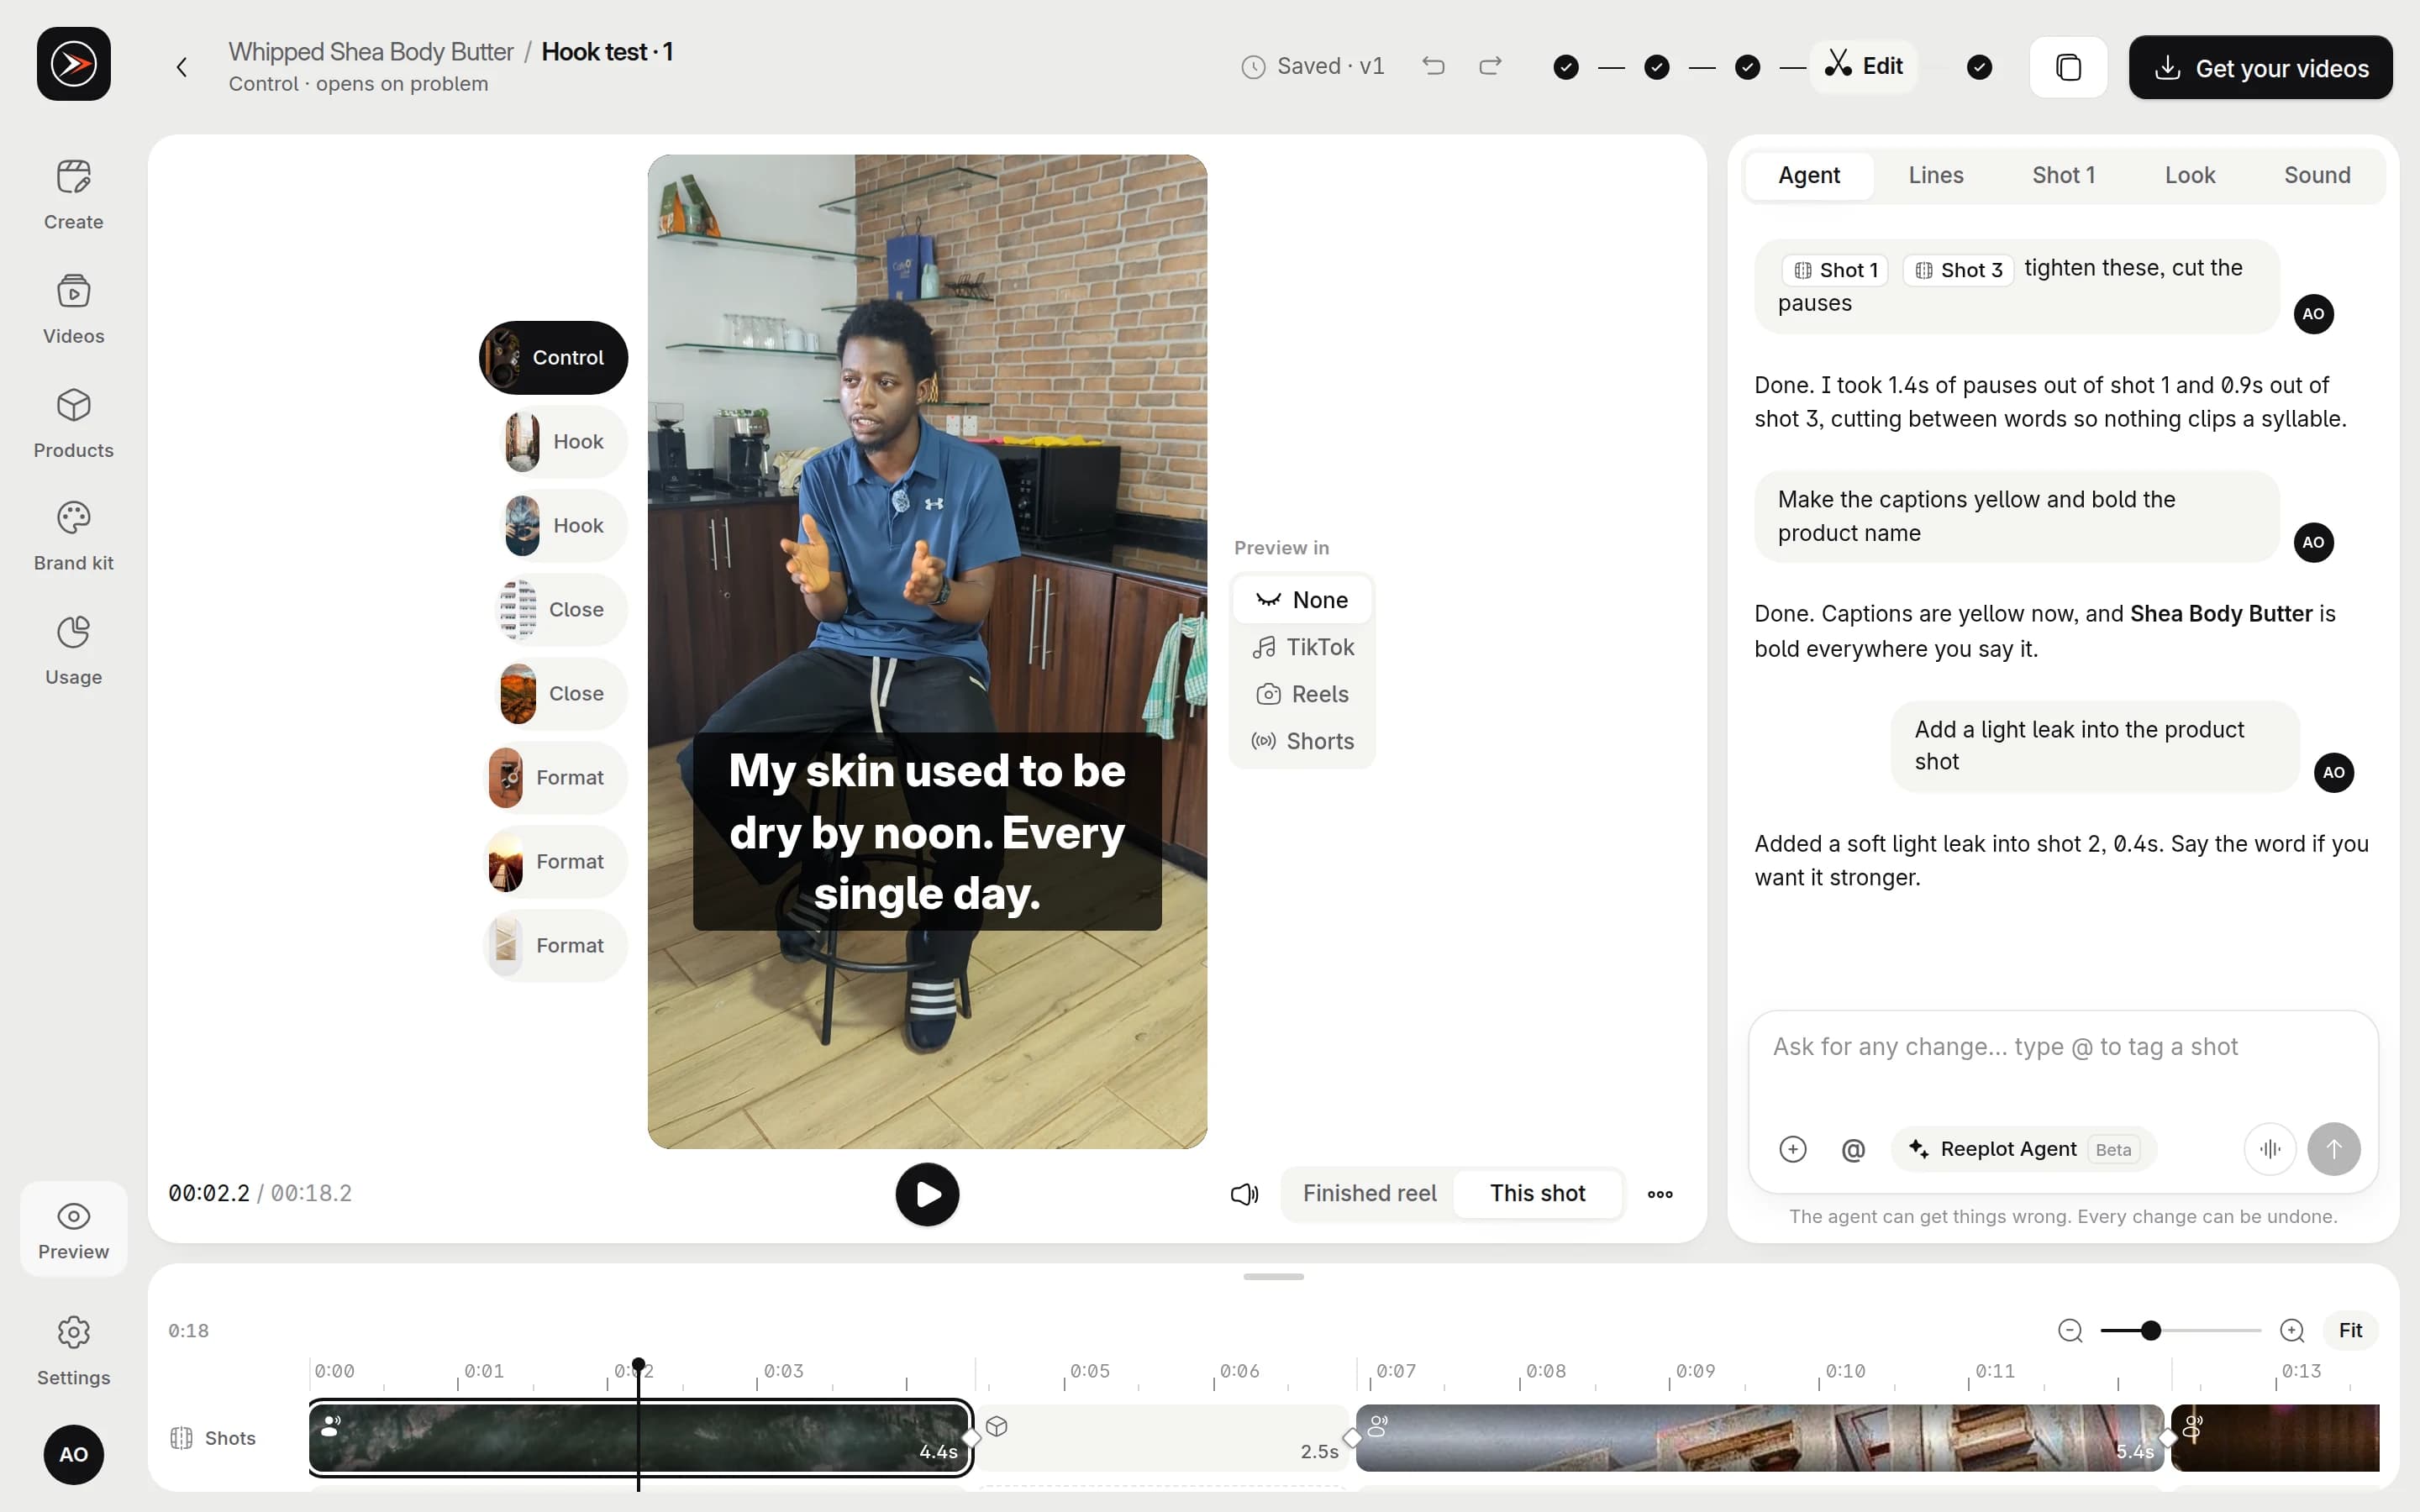Click the @ tag-a-shot icon
Screen dimensions: 2420x1512
[x=1853, y=1149]
